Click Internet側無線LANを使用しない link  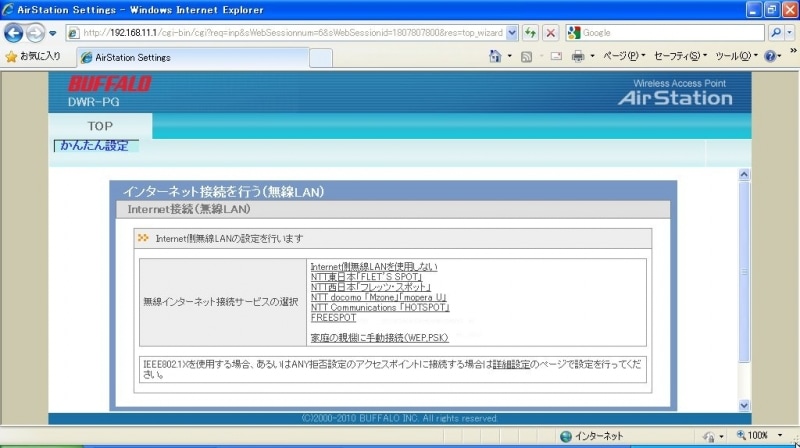point(374,267)
